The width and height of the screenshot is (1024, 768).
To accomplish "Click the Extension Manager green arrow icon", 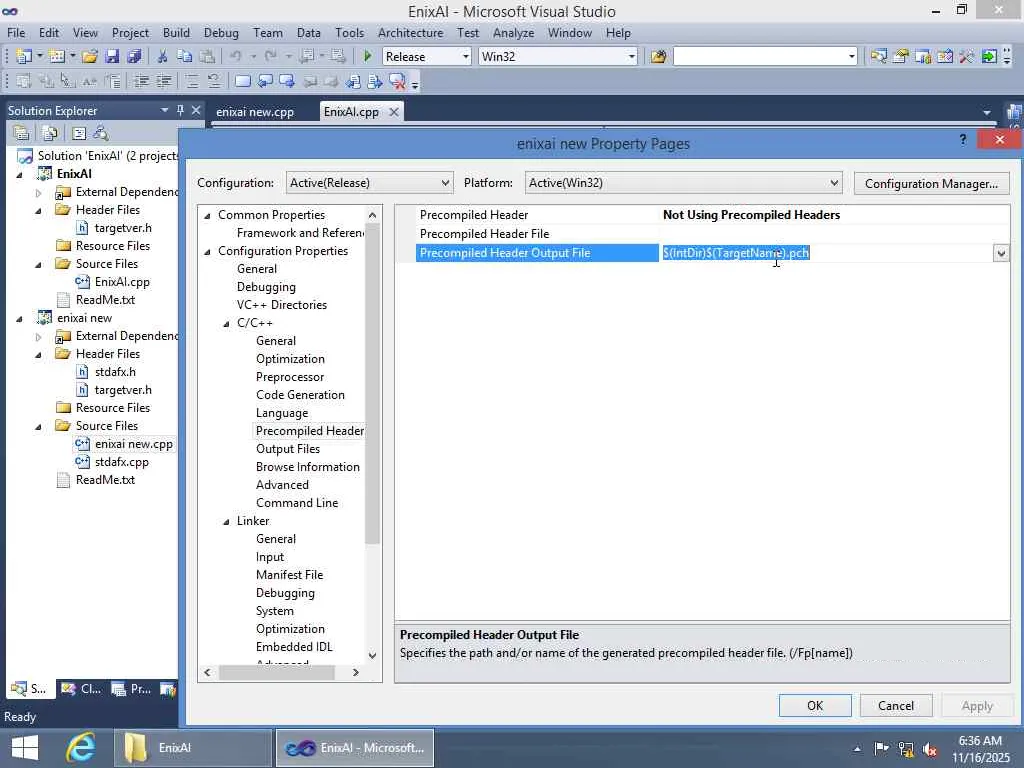I will tap(989, 57).
